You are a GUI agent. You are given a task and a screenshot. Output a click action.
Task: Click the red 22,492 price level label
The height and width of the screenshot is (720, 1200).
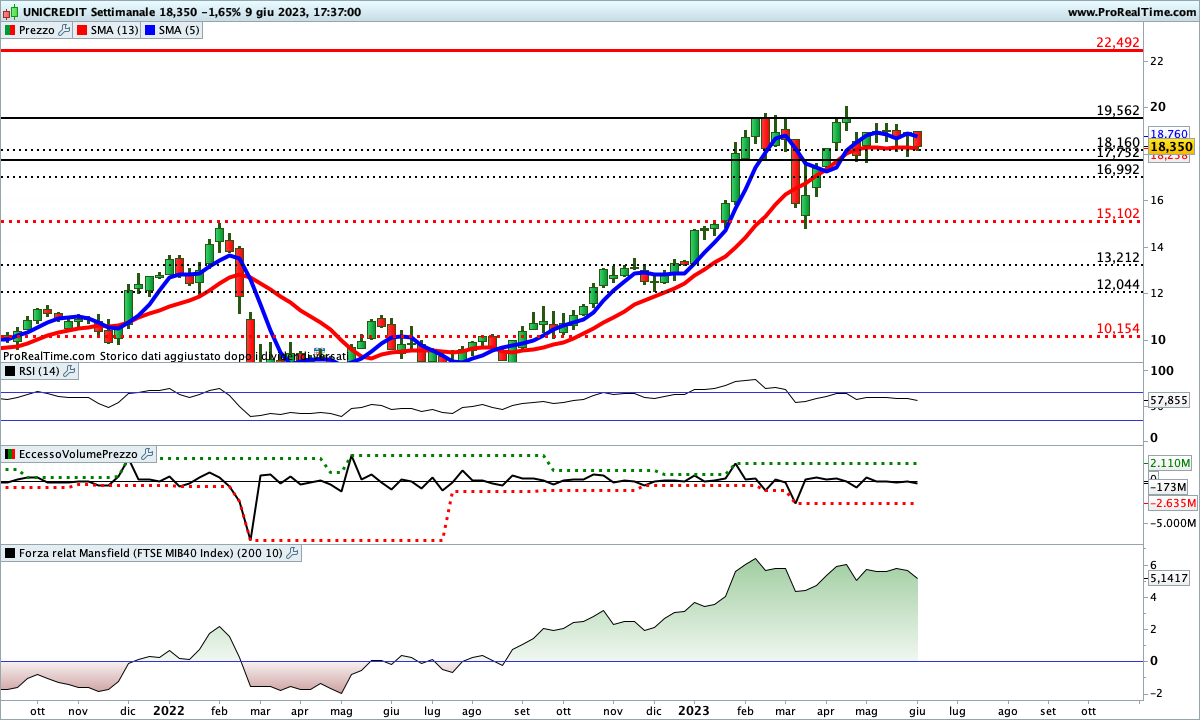1118,42
